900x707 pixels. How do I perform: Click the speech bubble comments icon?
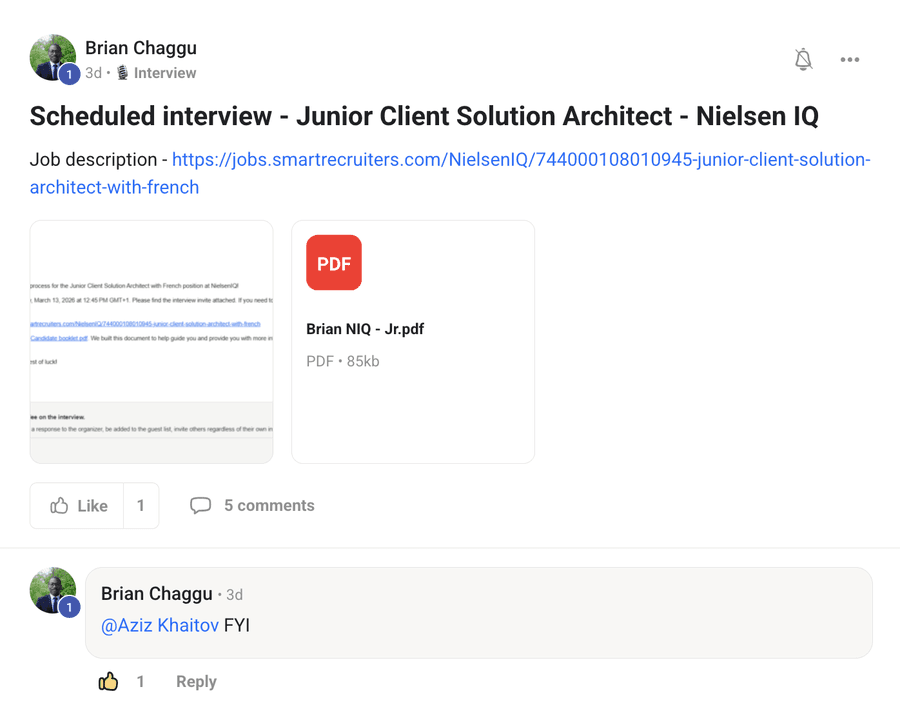coord(200,506)
